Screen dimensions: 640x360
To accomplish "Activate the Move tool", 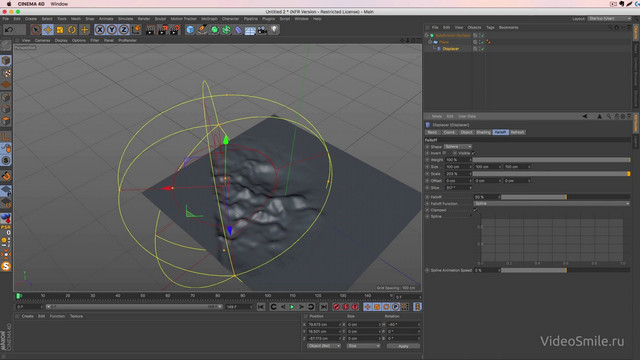I will pyautogui.click(x=48, y=30).
